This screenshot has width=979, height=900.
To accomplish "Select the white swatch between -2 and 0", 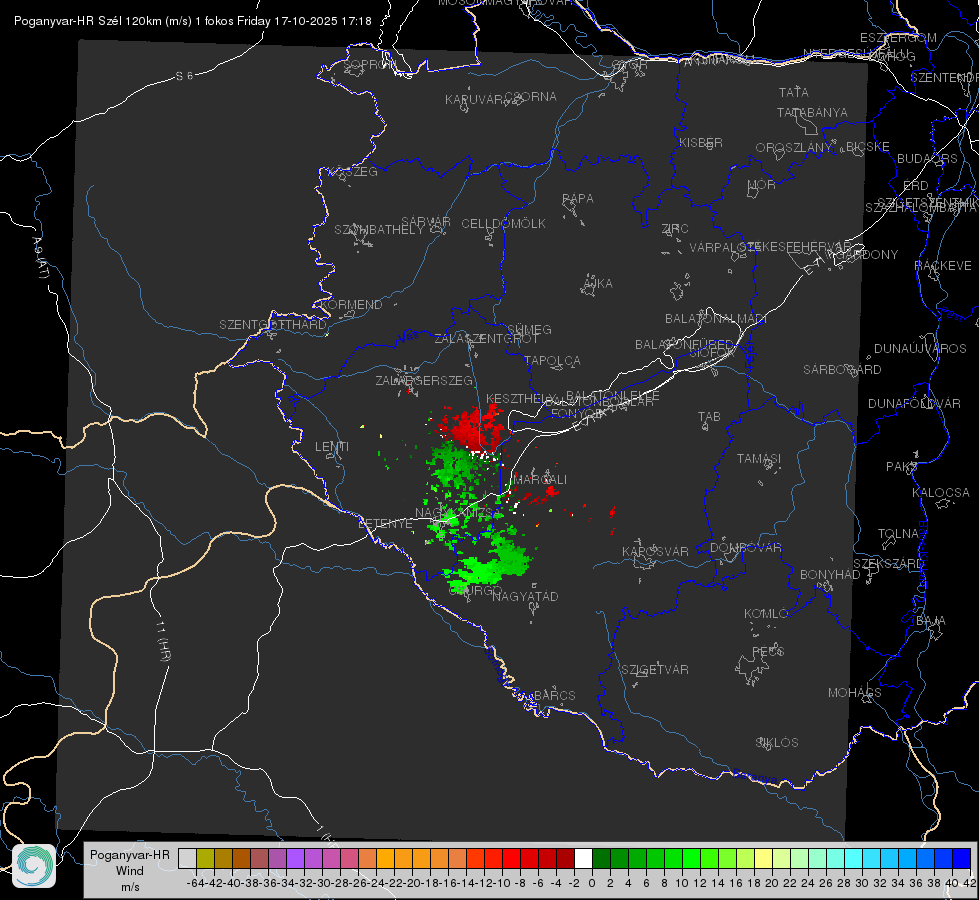I will [x=583, y=858].
